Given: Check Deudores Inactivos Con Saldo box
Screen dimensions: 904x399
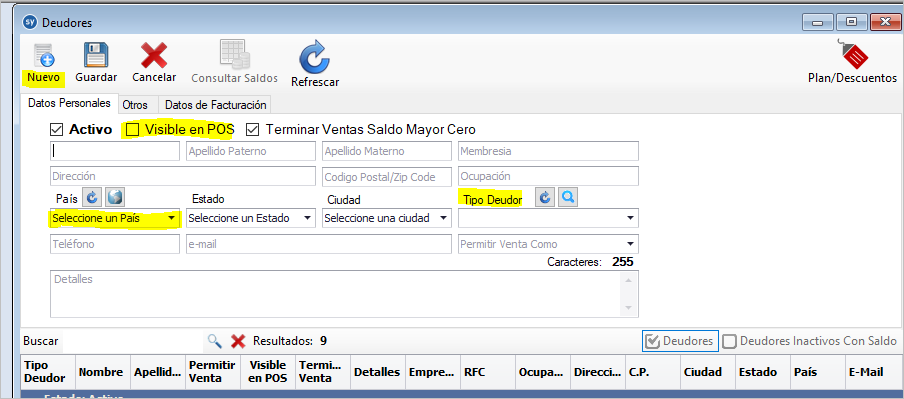Looking at the screenshot, I should tap(730, 341).
